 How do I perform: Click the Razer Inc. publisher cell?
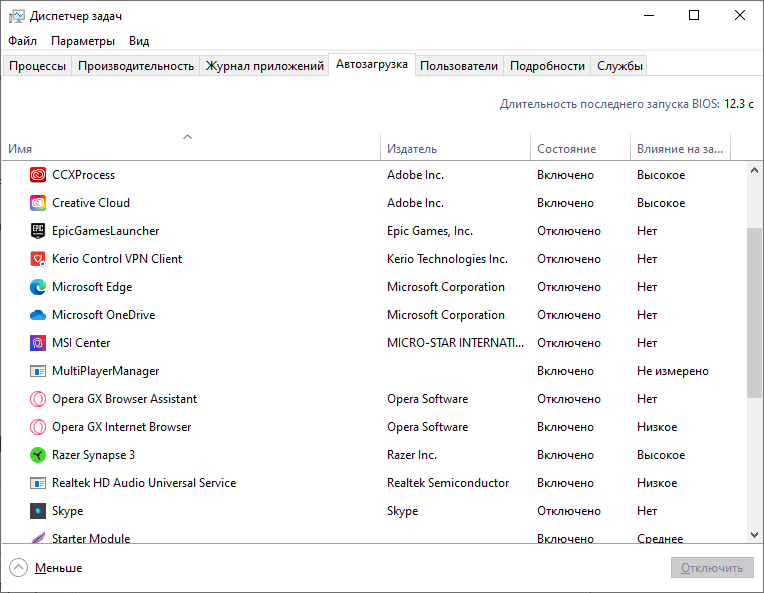pos(412,455)
